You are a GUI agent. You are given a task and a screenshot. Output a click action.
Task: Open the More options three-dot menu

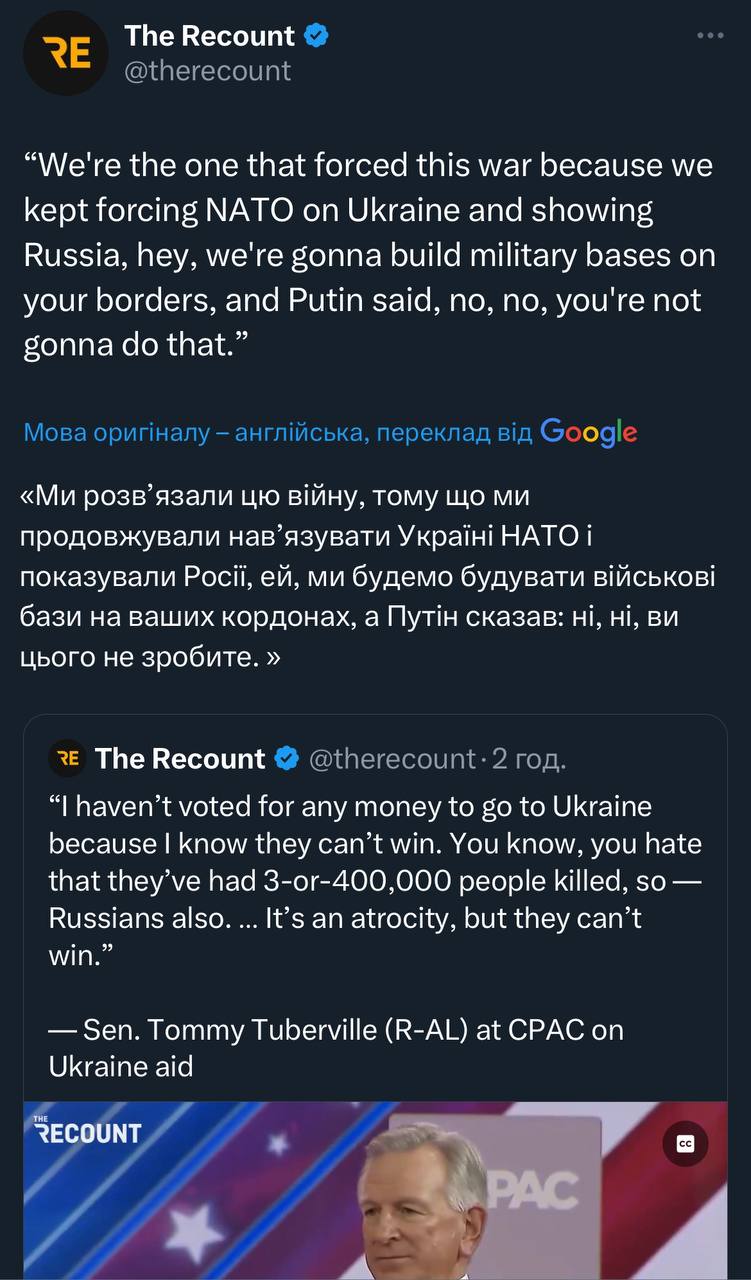click(x=709, y=36)
